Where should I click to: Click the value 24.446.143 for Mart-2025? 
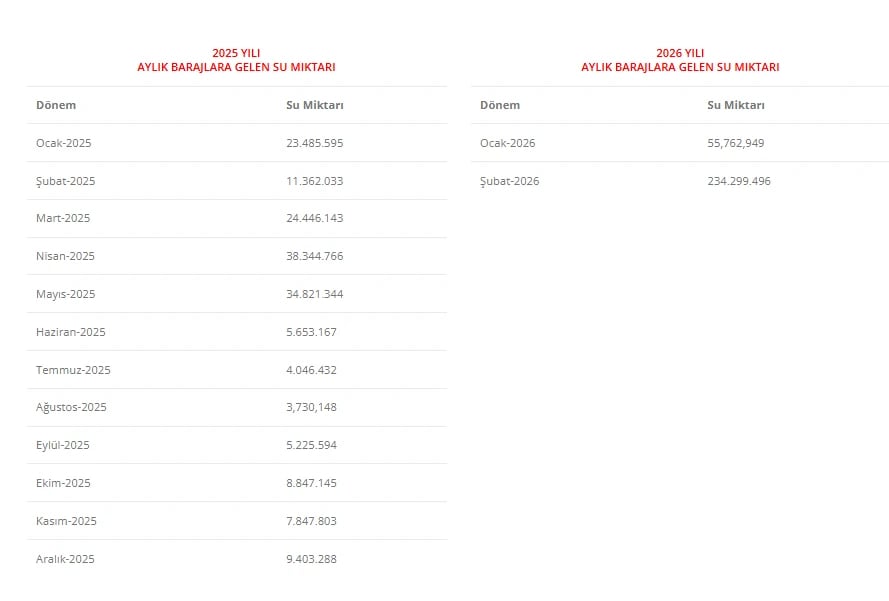(x=314, y=218)
